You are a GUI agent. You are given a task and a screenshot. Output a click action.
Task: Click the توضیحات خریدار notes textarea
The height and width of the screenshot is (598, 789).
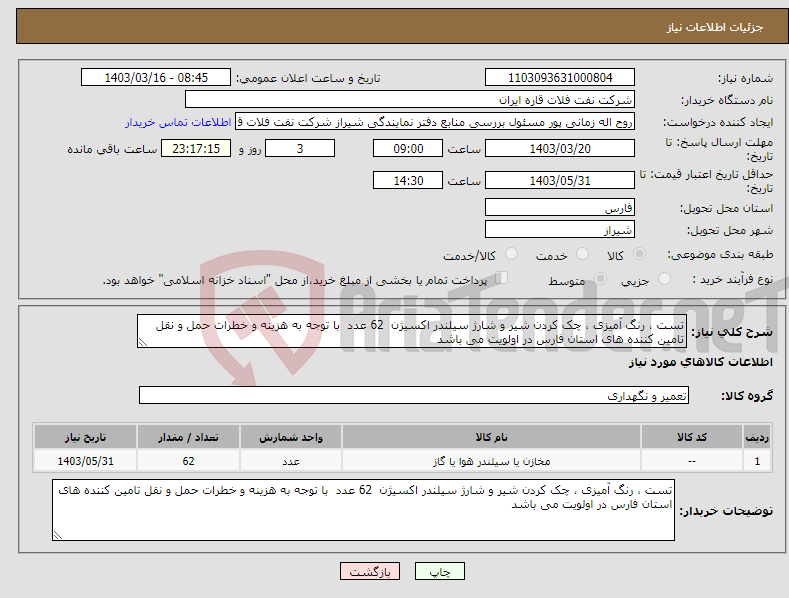pyautogui.click(x=363, y=510)
